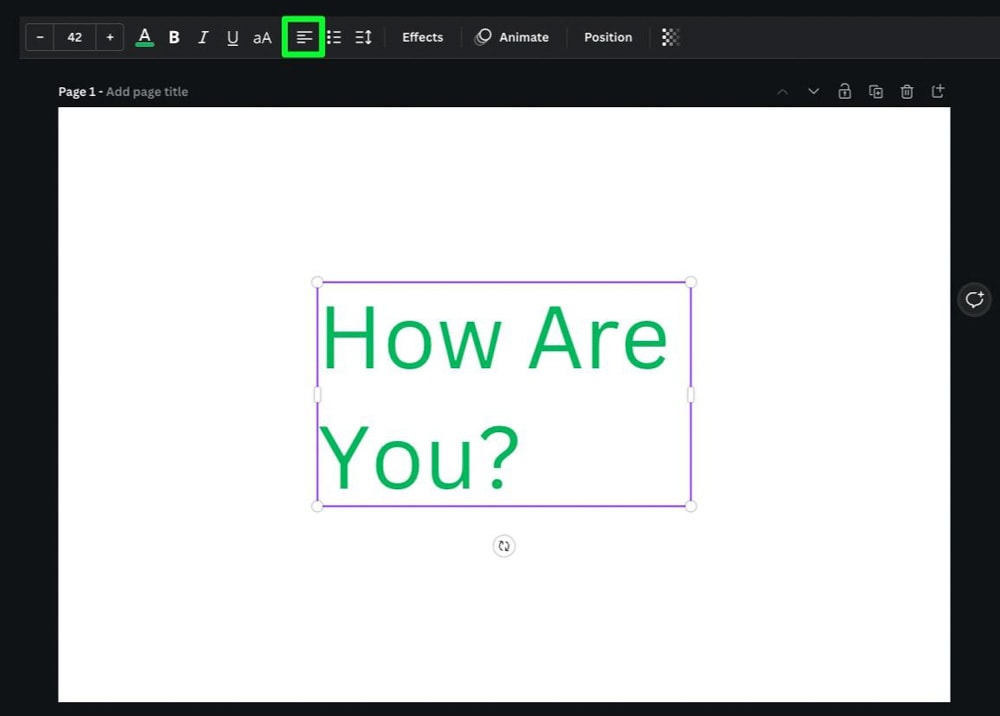This screenshot has height=716, width=1000.
Task: Move the page up with the chevron arrow
Action: 783,92
